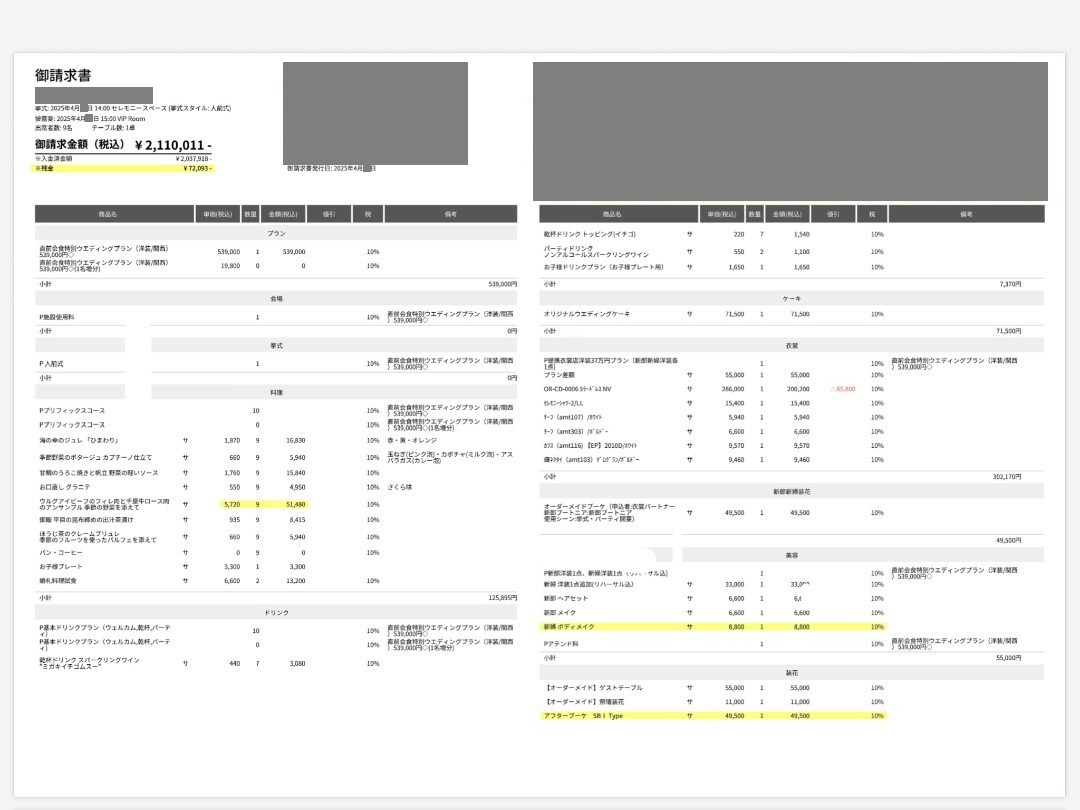
Task: Select the highlighted 51,480 amount
Action: coord(295,504)
